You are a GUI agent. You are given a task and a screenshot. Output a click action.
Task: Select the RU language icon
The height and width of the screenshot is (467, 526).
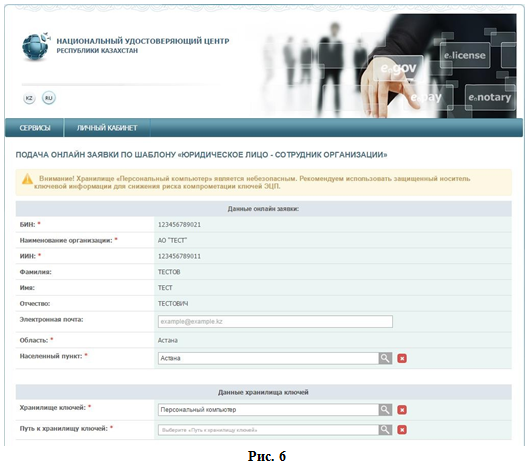49,98
